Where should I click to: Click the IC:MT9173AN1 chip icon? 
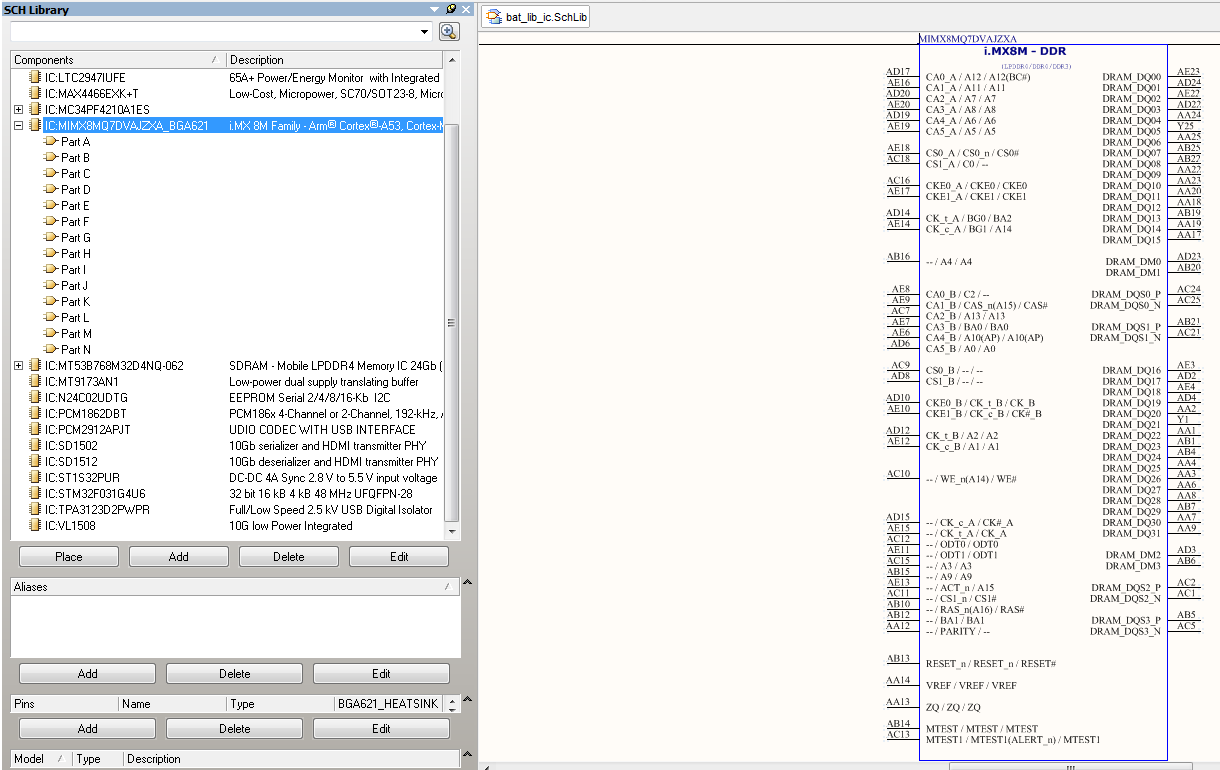(35, 382)
